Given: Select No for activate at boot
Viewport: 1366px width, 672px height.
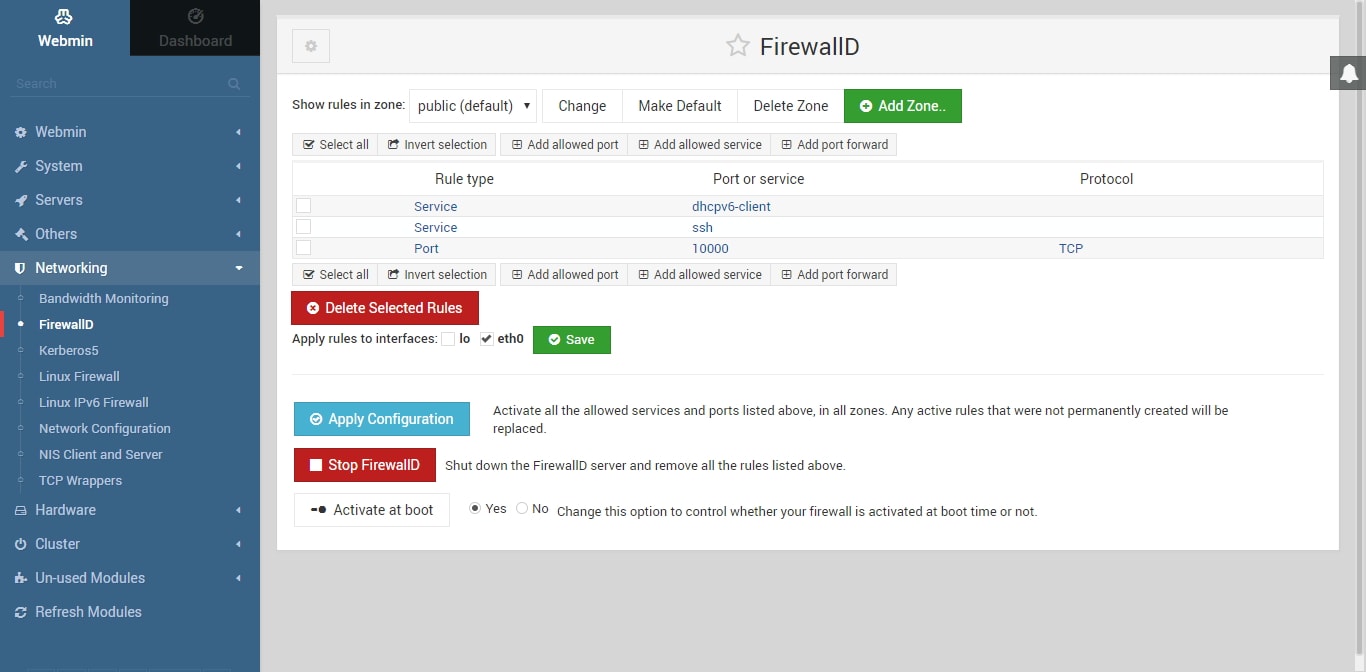Looking at the screenshot, I should [x=522, y=509].
